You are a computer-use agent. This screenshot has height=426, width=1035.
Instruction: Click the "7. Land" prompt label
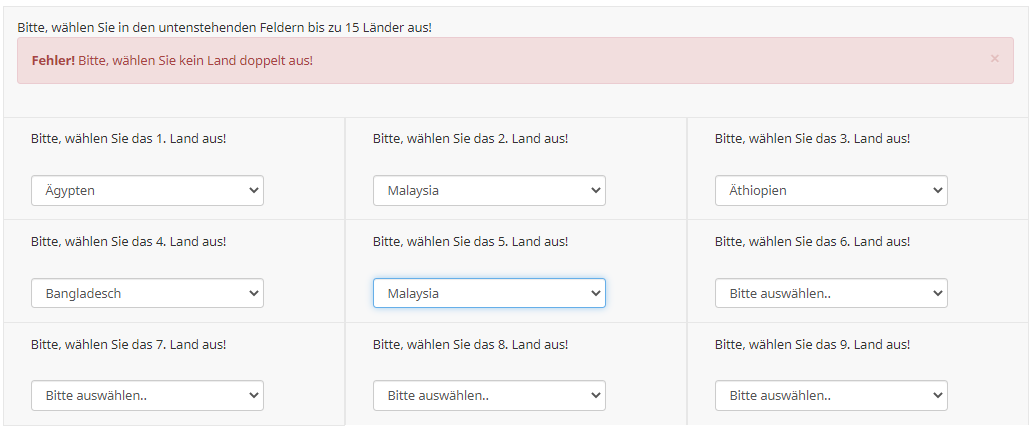coord(129,344)
